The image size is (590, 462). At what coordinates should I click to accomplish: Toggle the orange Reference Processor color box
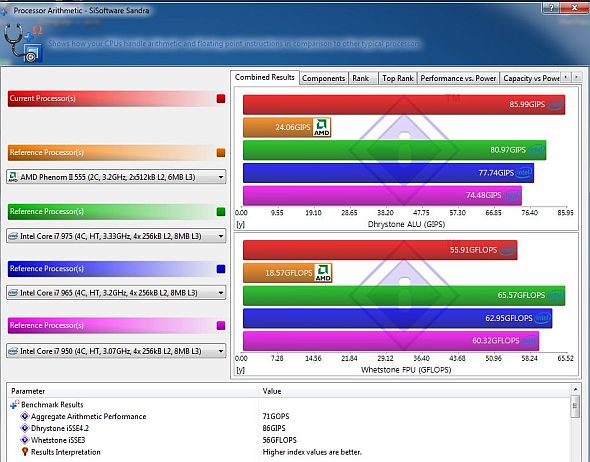click(x=221, y=153)
